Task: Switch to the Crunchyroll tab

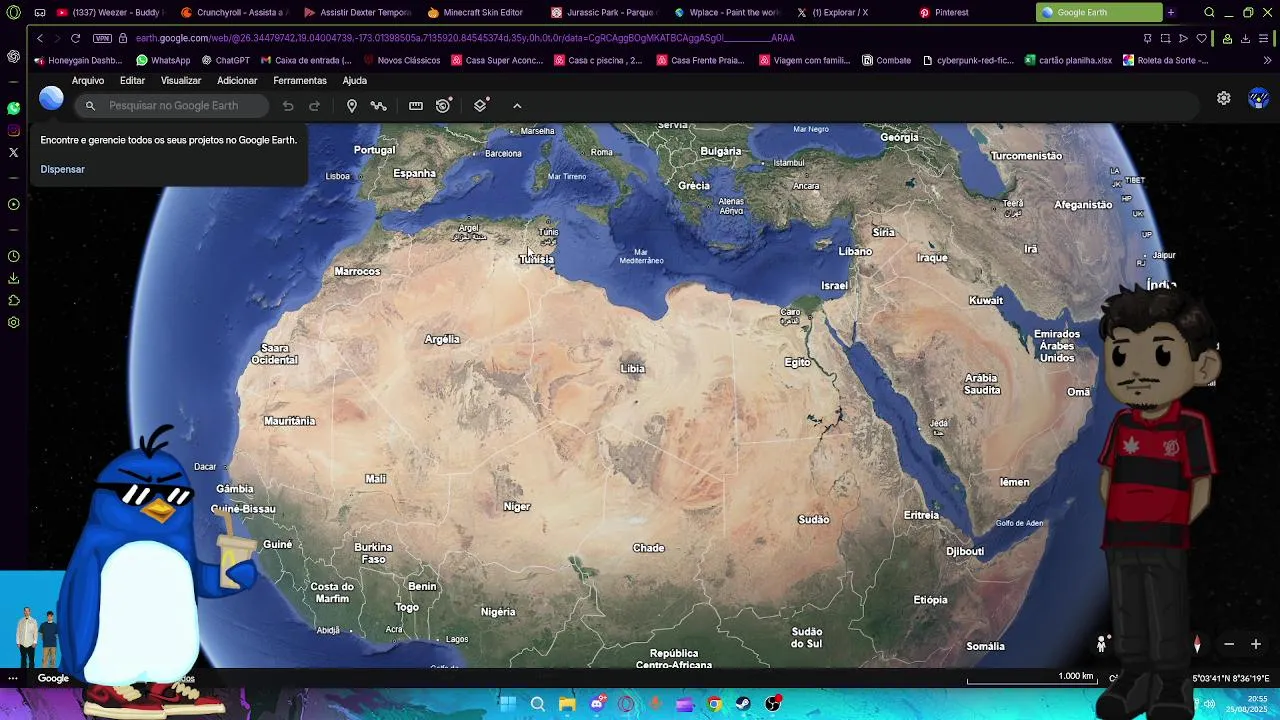Action: 234,12
